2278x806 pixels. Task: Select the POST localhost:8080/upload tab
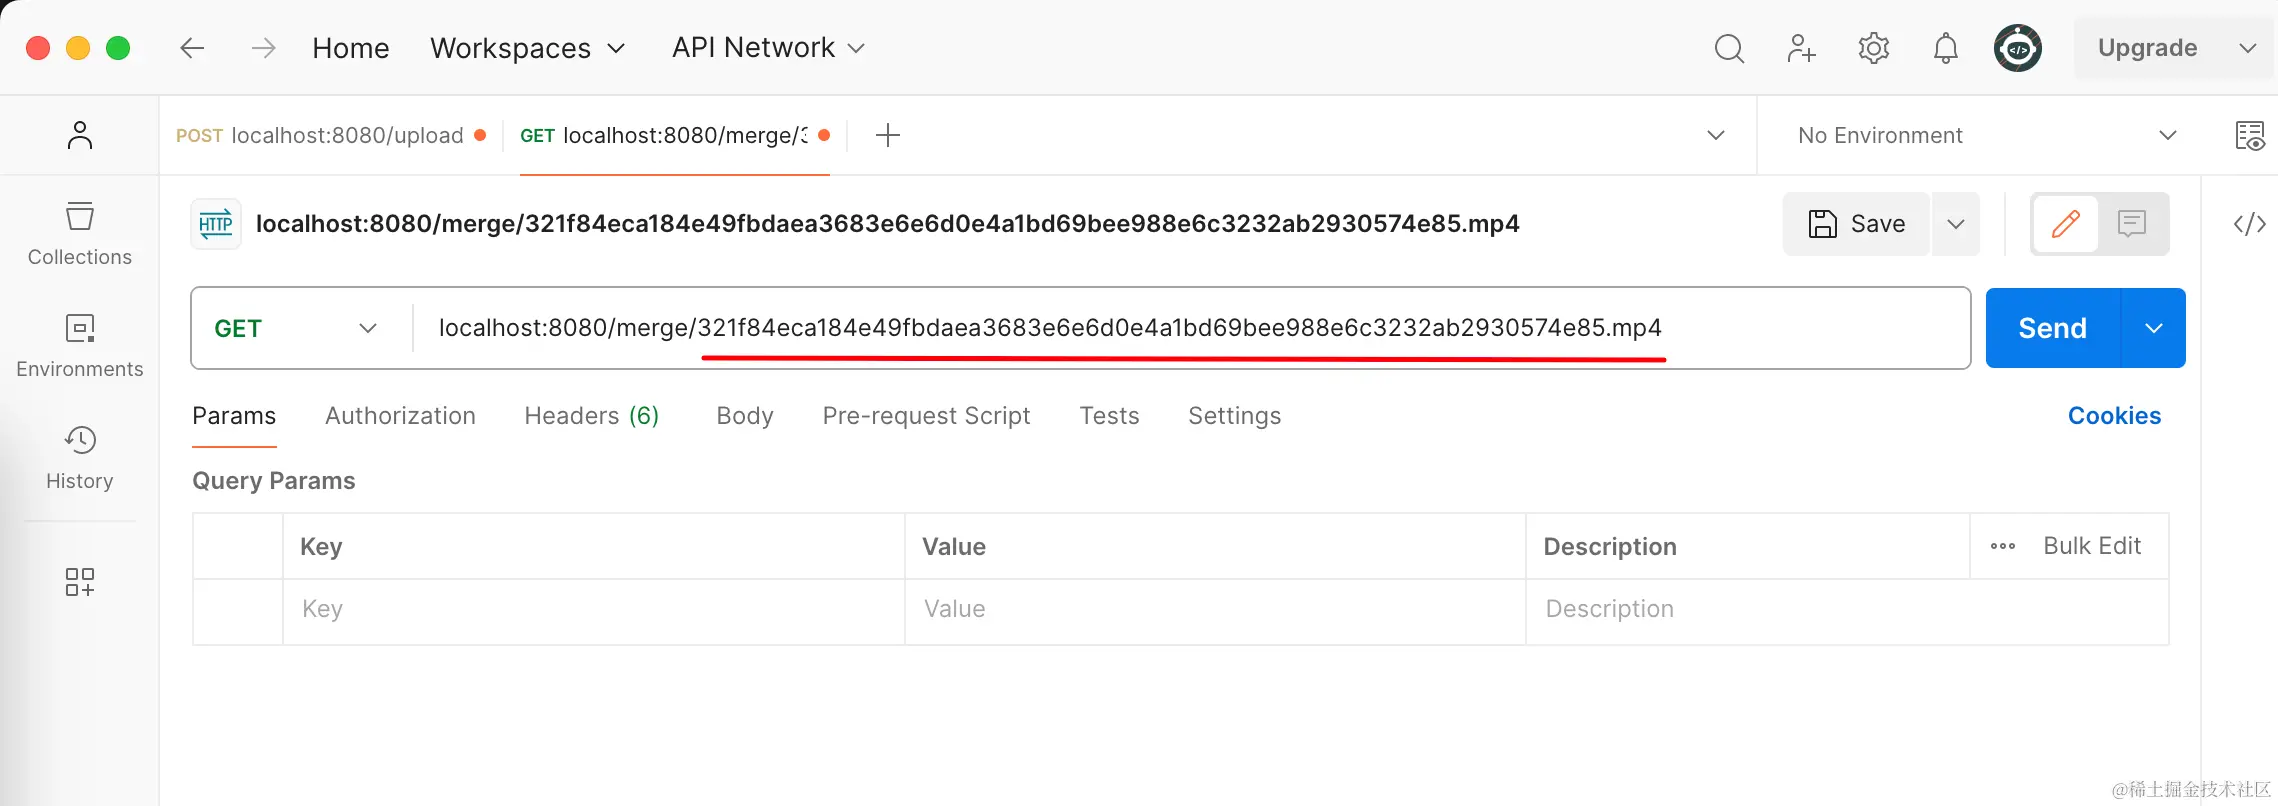[330, 135]
